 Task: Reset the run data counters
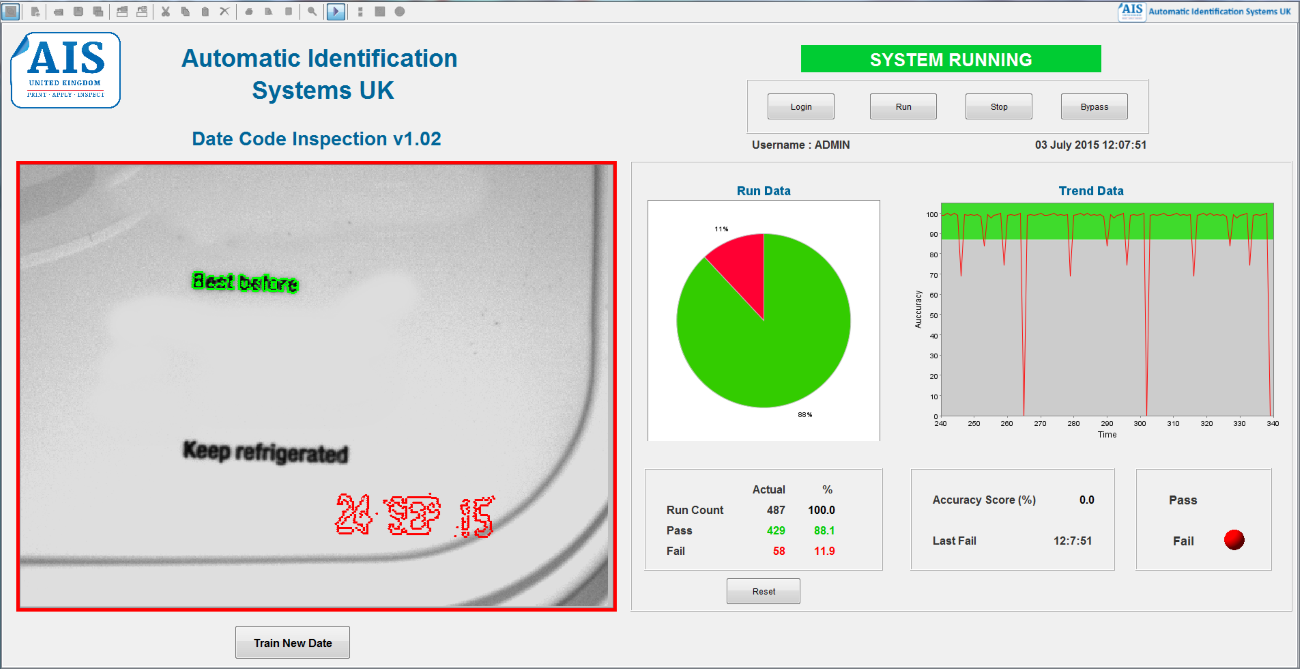[764, 592]
